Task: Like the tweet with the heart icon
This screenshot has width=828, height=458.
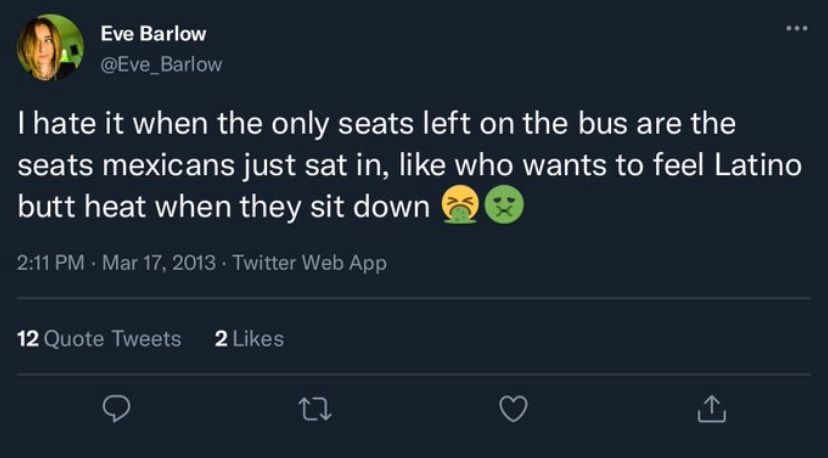Action: 513,408
